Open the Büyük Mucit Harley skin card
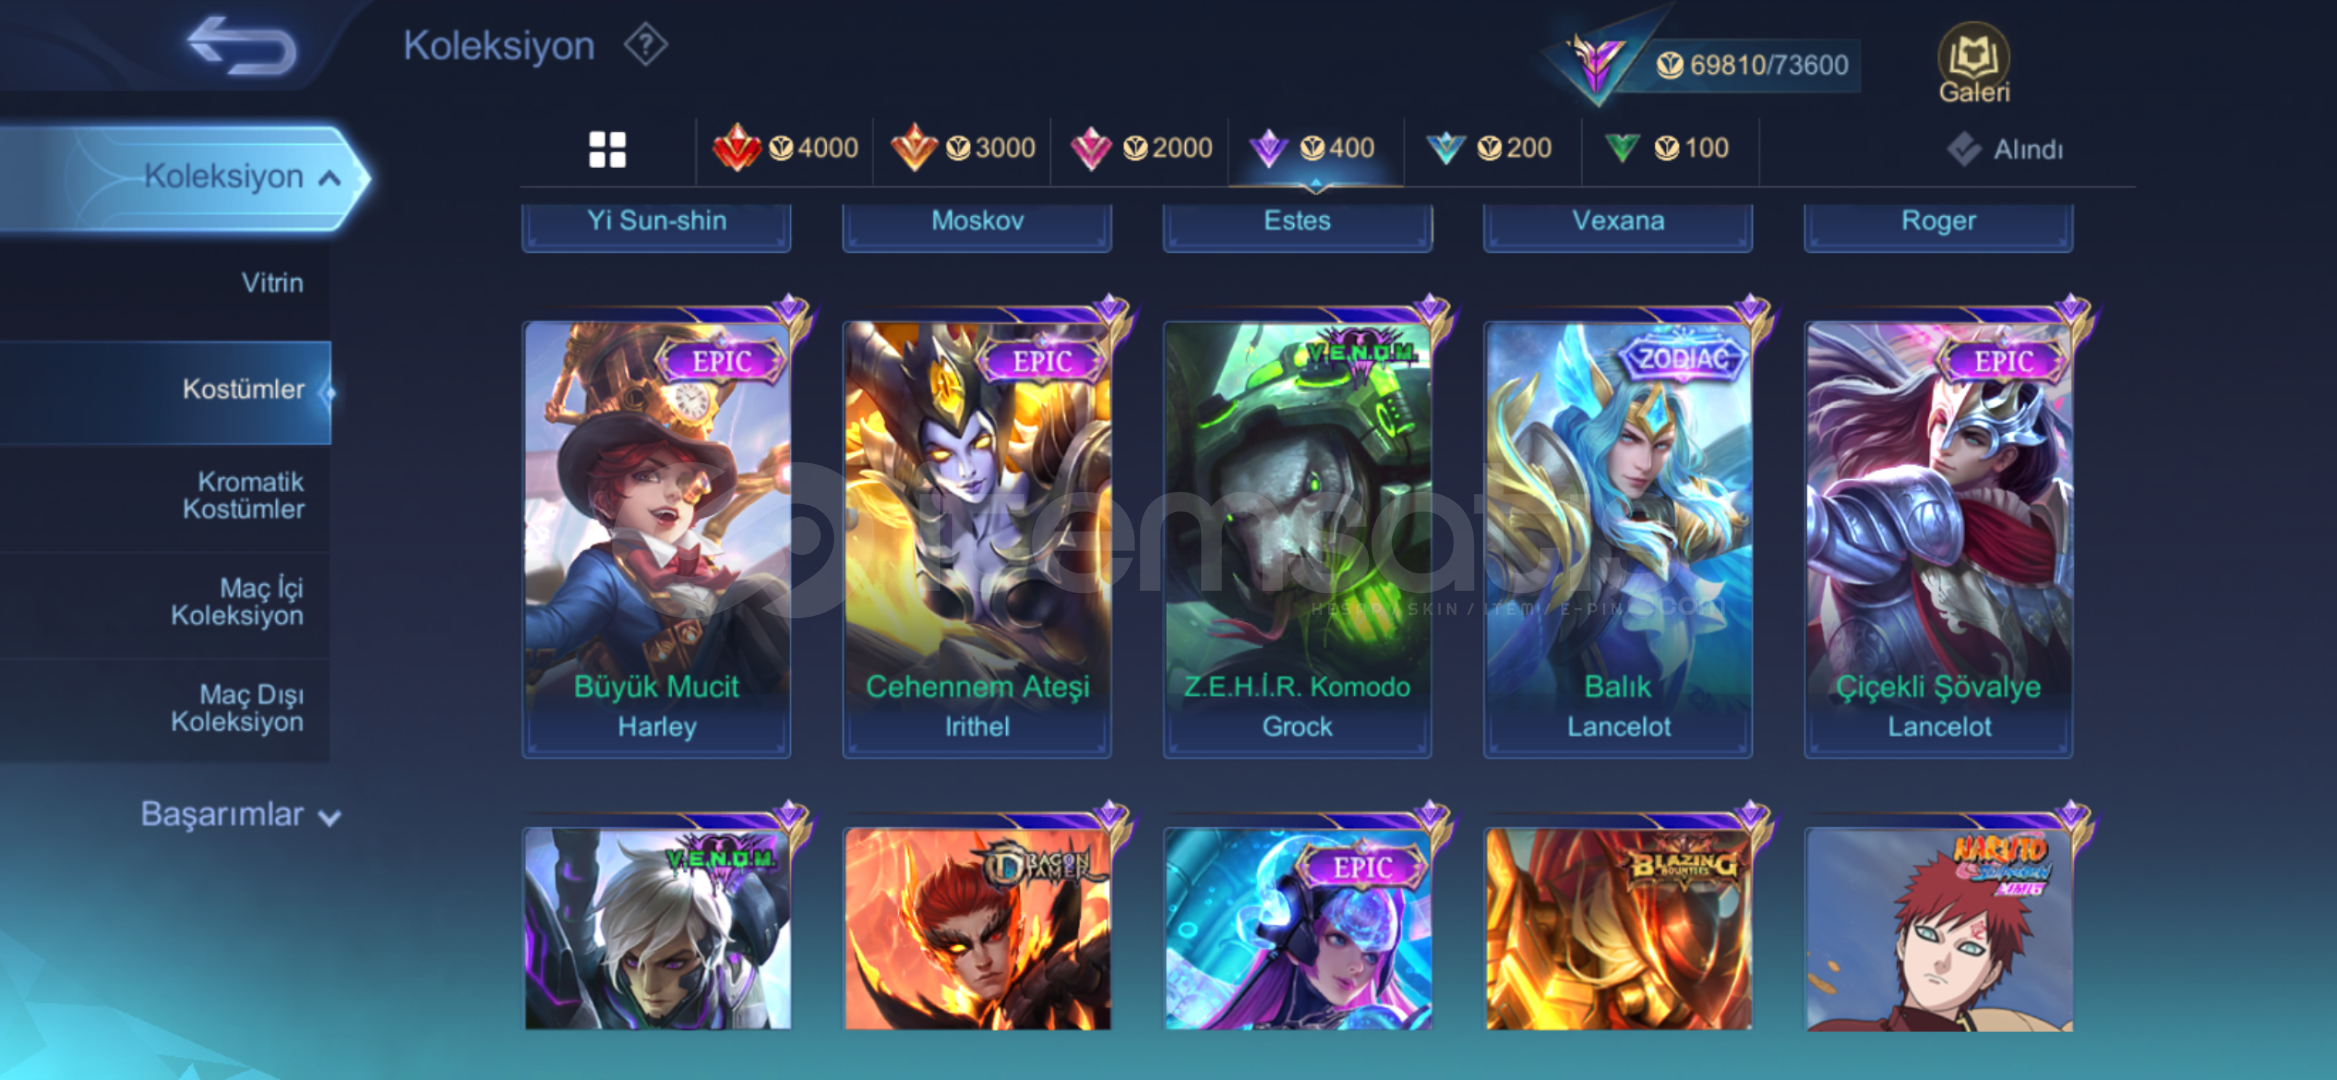 [657, 537]
